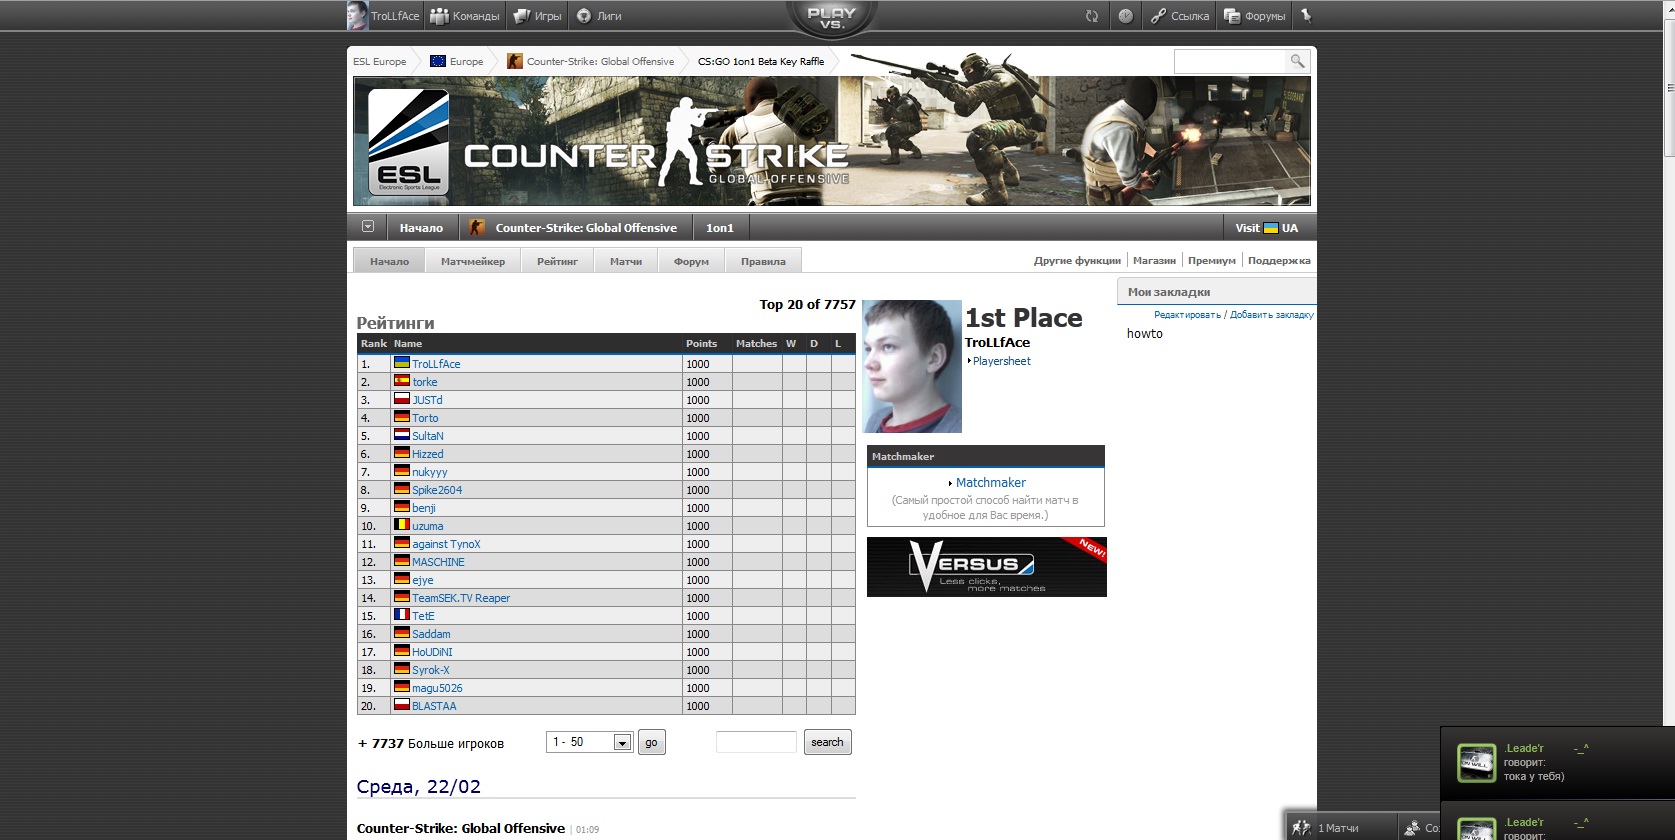Image resolution: width=1675 pixels, height=840 pixels.
Task: Open the Магазин shop link
Action: (1154, 261)
